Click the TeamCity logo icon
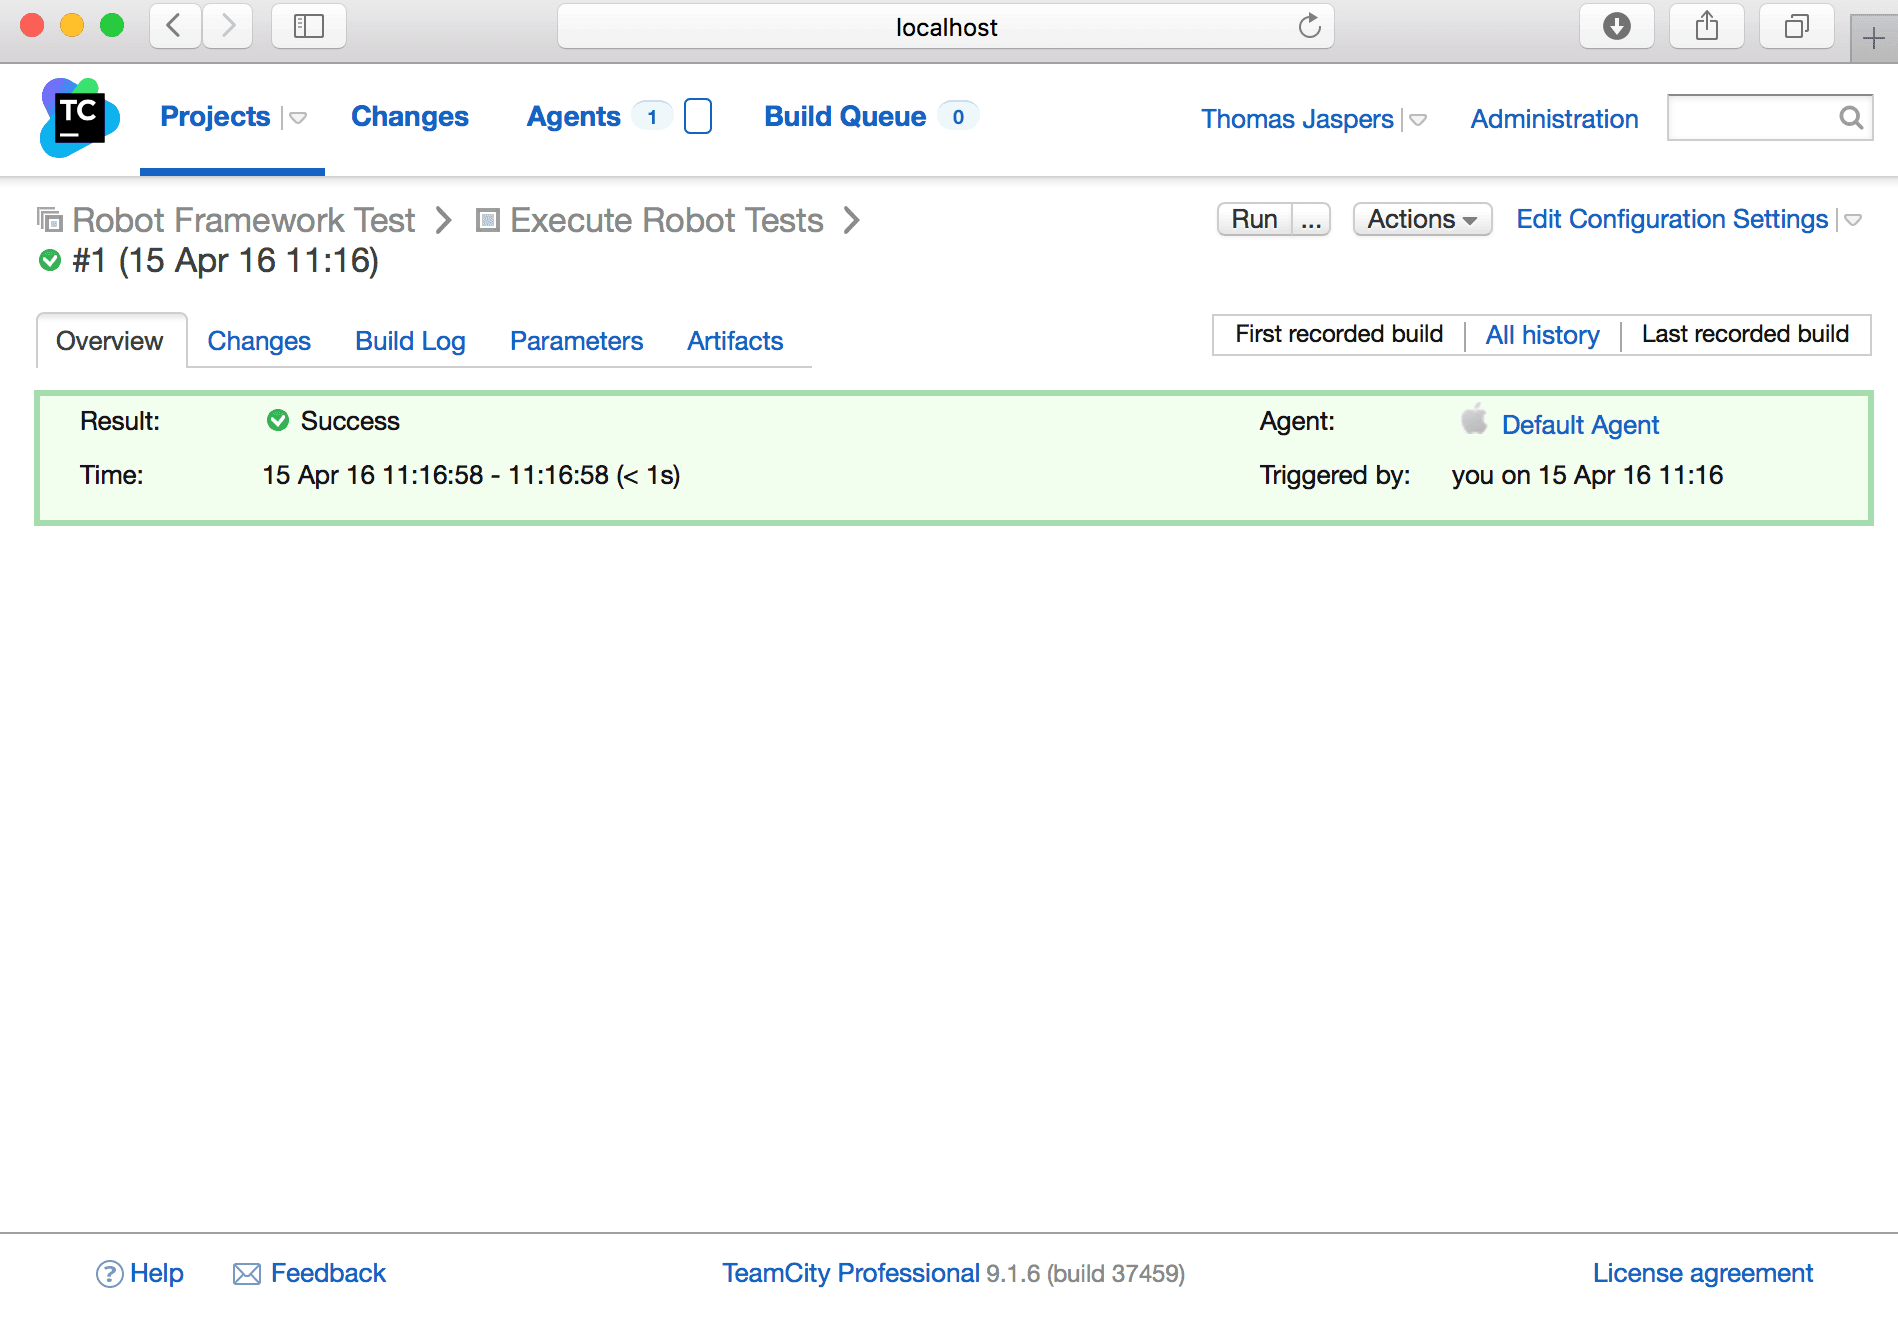 coord(79,118)
